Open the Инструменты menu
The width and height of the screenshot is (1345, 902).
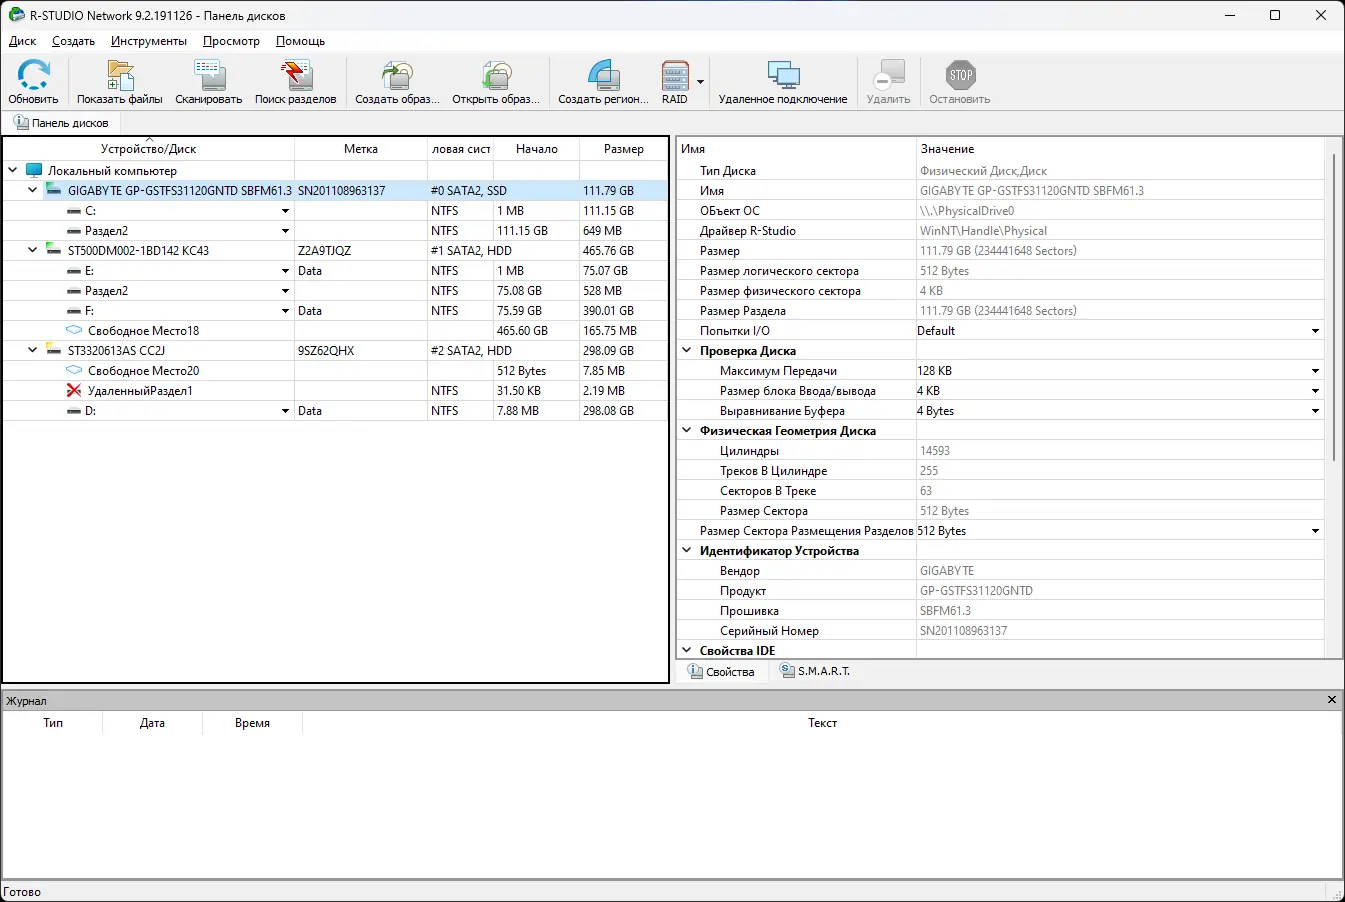point(148,41)
